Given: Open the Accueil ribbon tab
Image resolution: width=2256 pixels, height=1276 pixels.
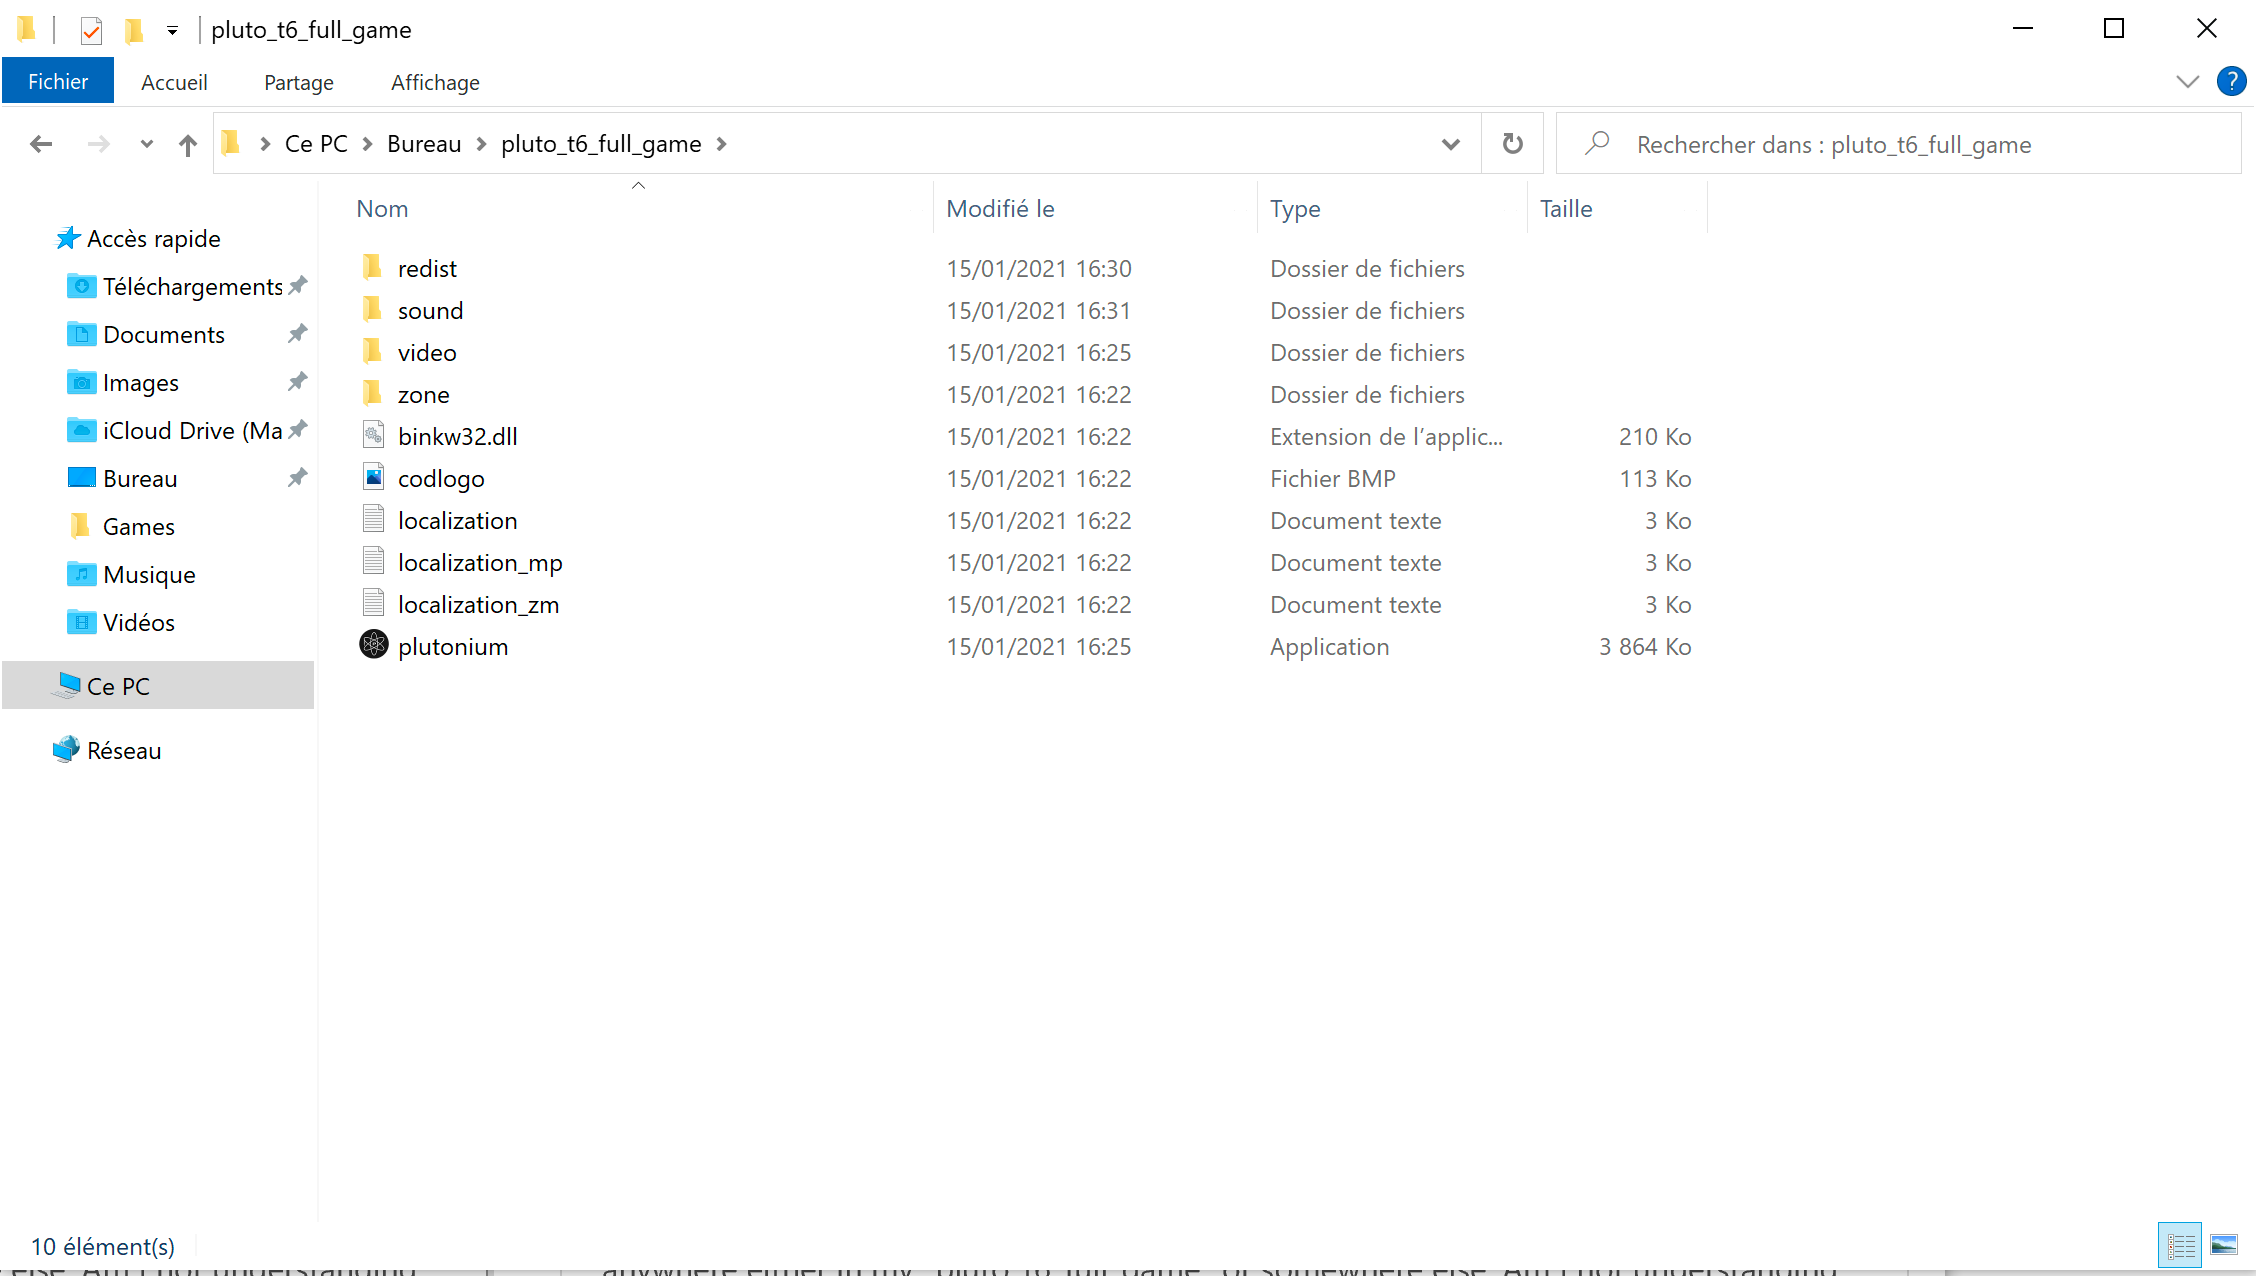Looking at the screenshot, I should click(174, 82).
